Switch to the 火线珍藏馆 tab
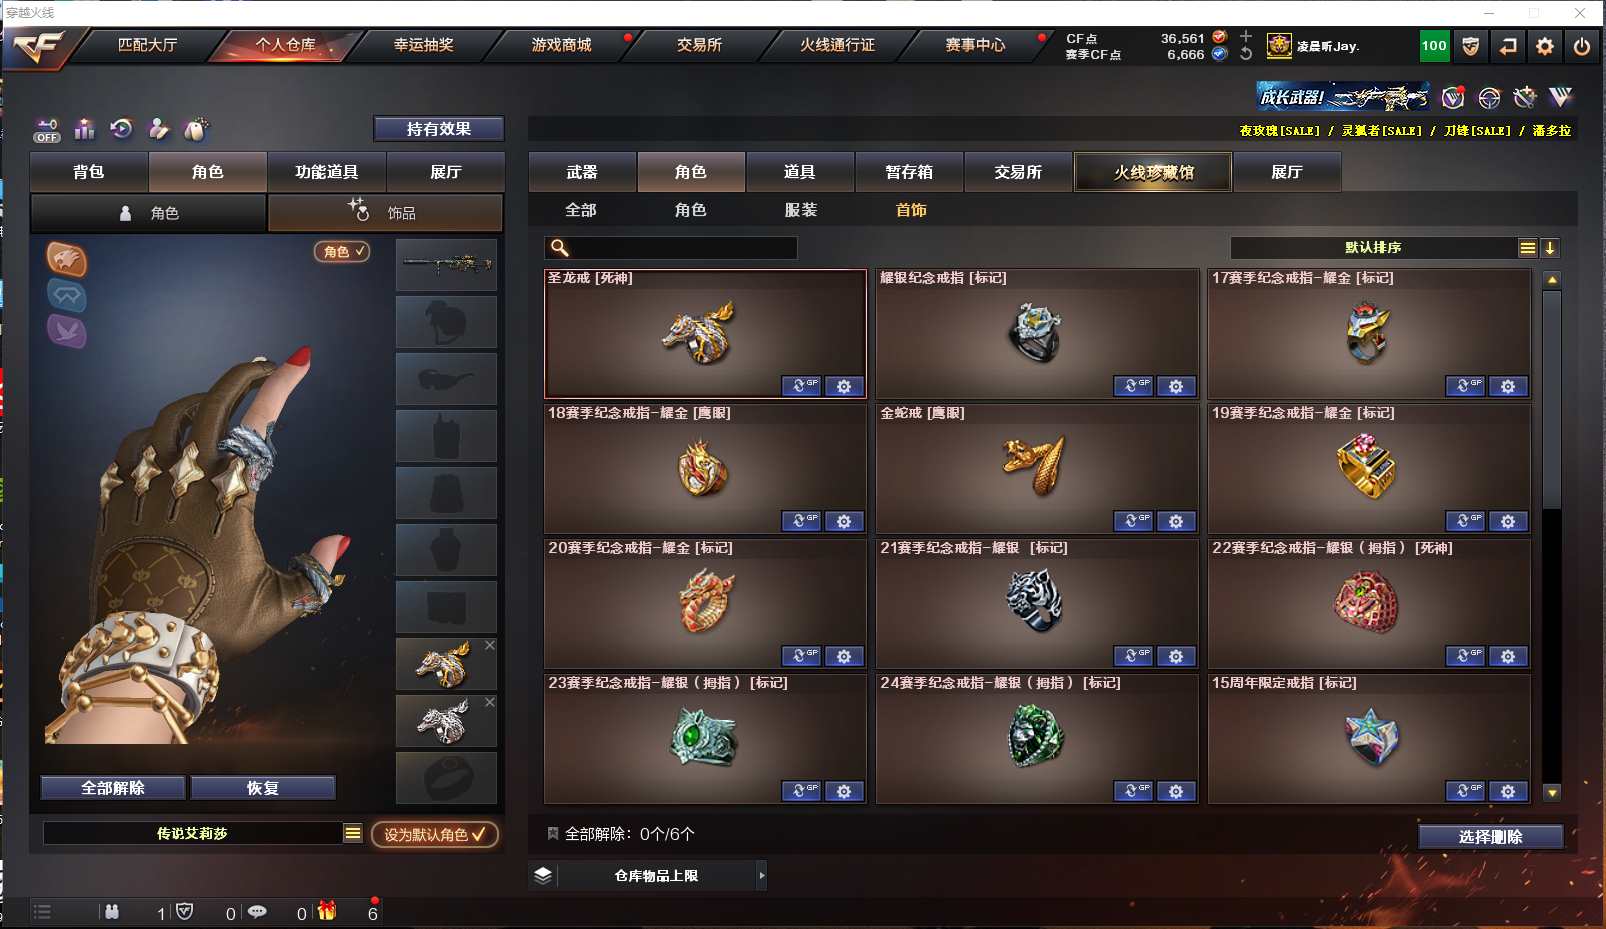This screenshot has height=929, width=1606. pyautogui.click(x=1154, y=172)
